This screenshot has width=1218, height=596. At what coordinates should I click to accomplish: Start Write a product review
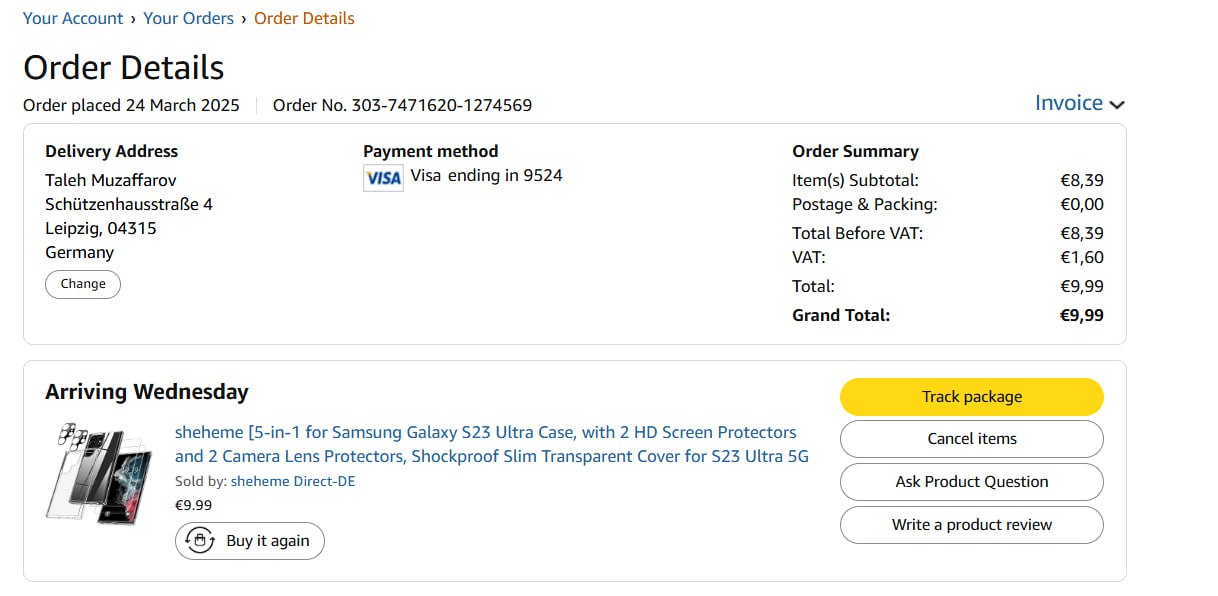tap(971, 525)
